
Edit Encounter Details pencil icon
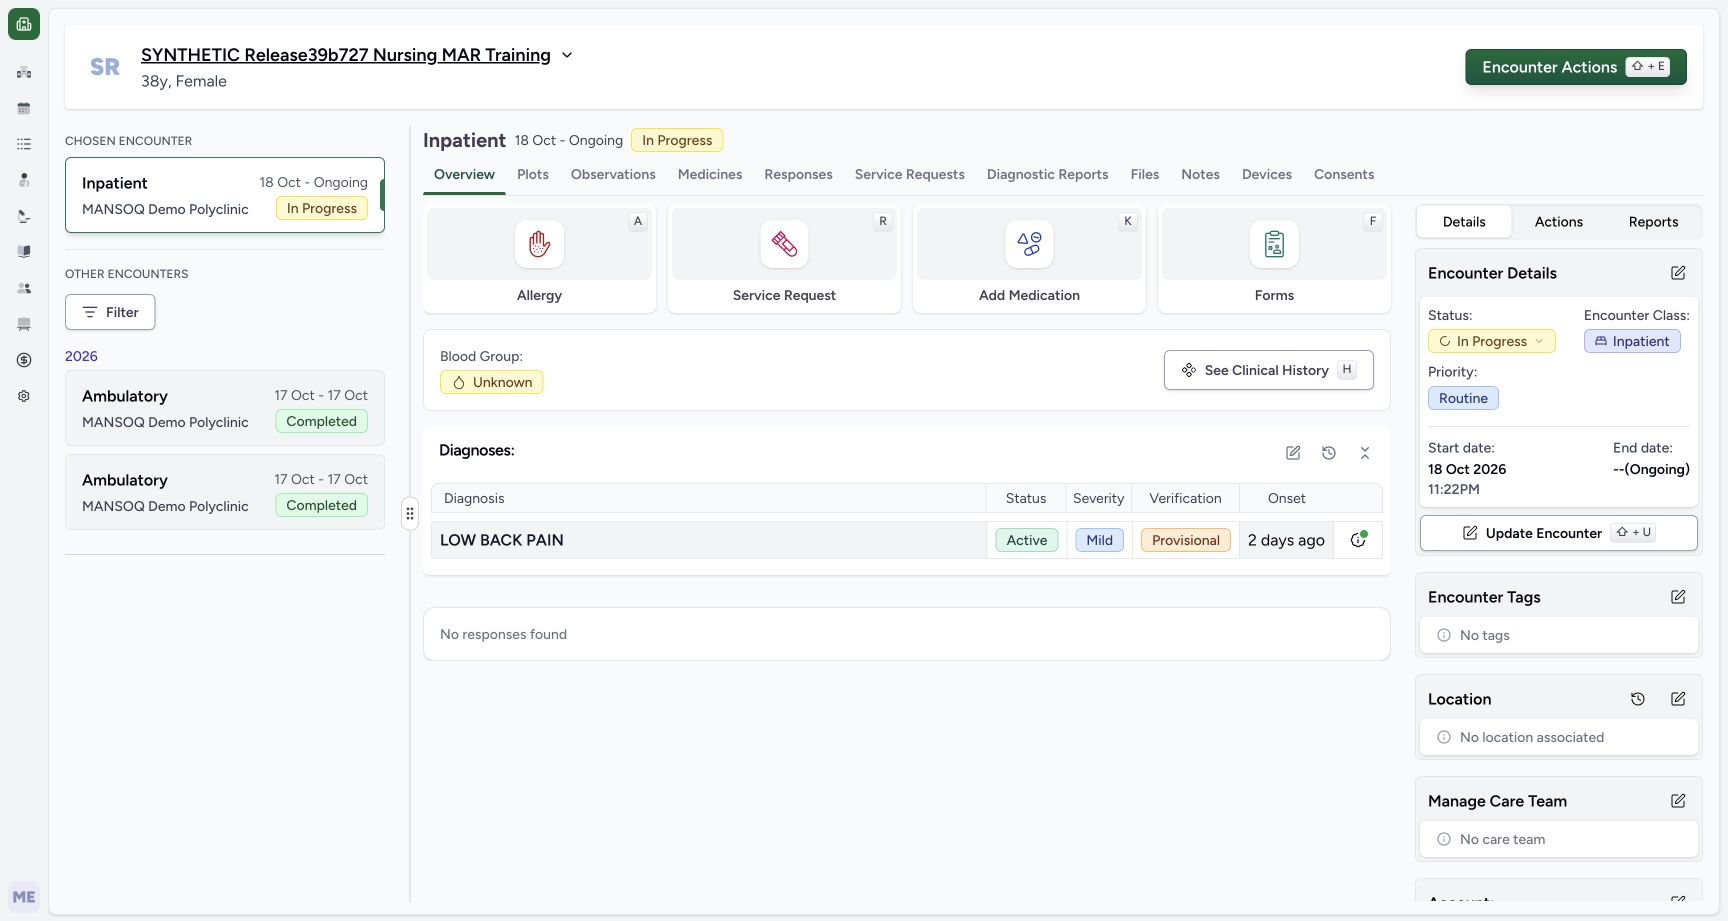[x=1678, y=273]
